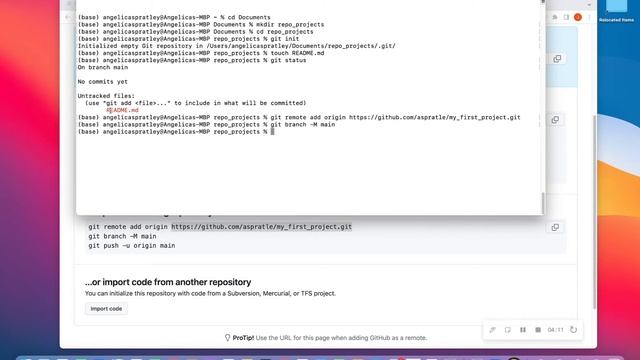
Task: Pause the screen recording
Action: pos(523,330)
